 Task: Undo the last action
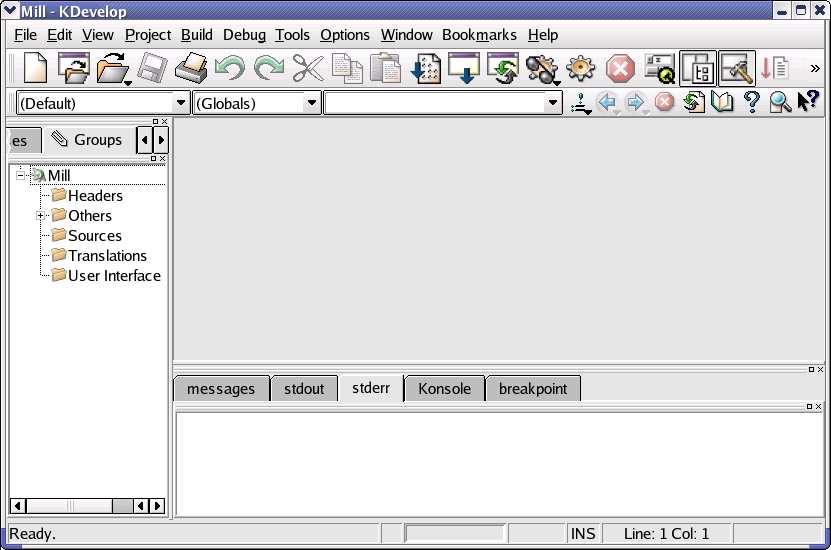[230, 68]
